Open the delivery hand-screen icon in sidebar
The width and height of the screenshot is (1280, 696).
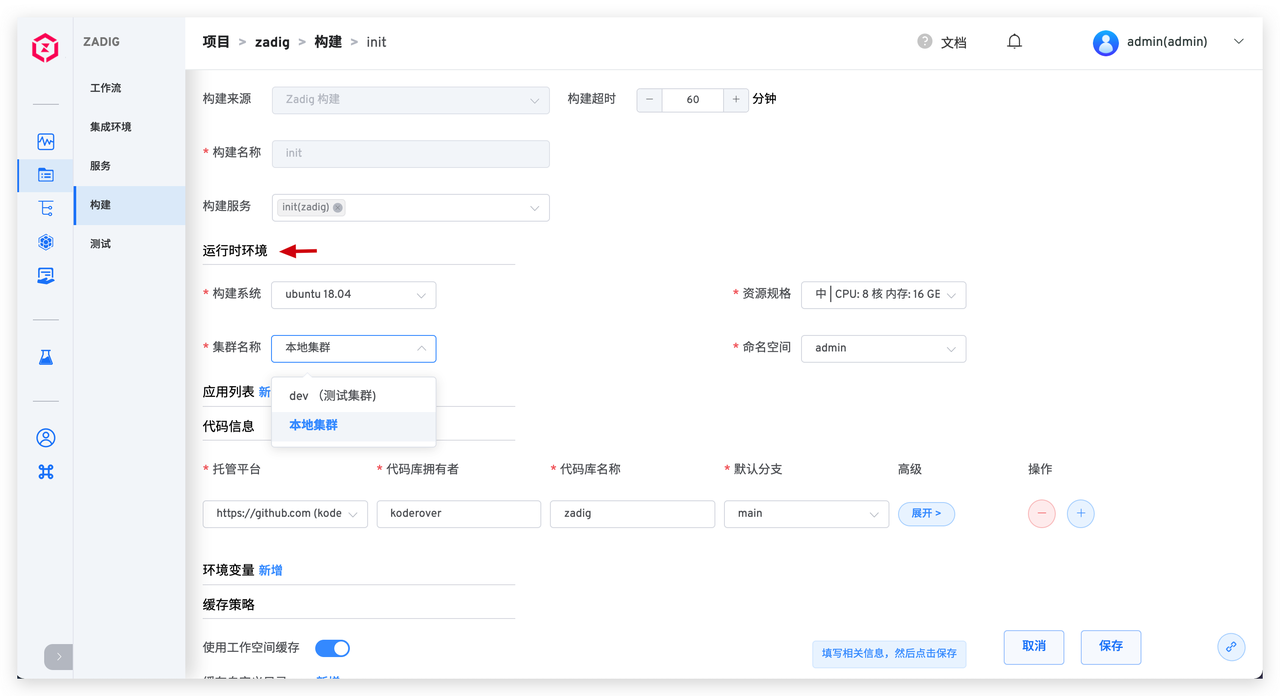[46, 275]
